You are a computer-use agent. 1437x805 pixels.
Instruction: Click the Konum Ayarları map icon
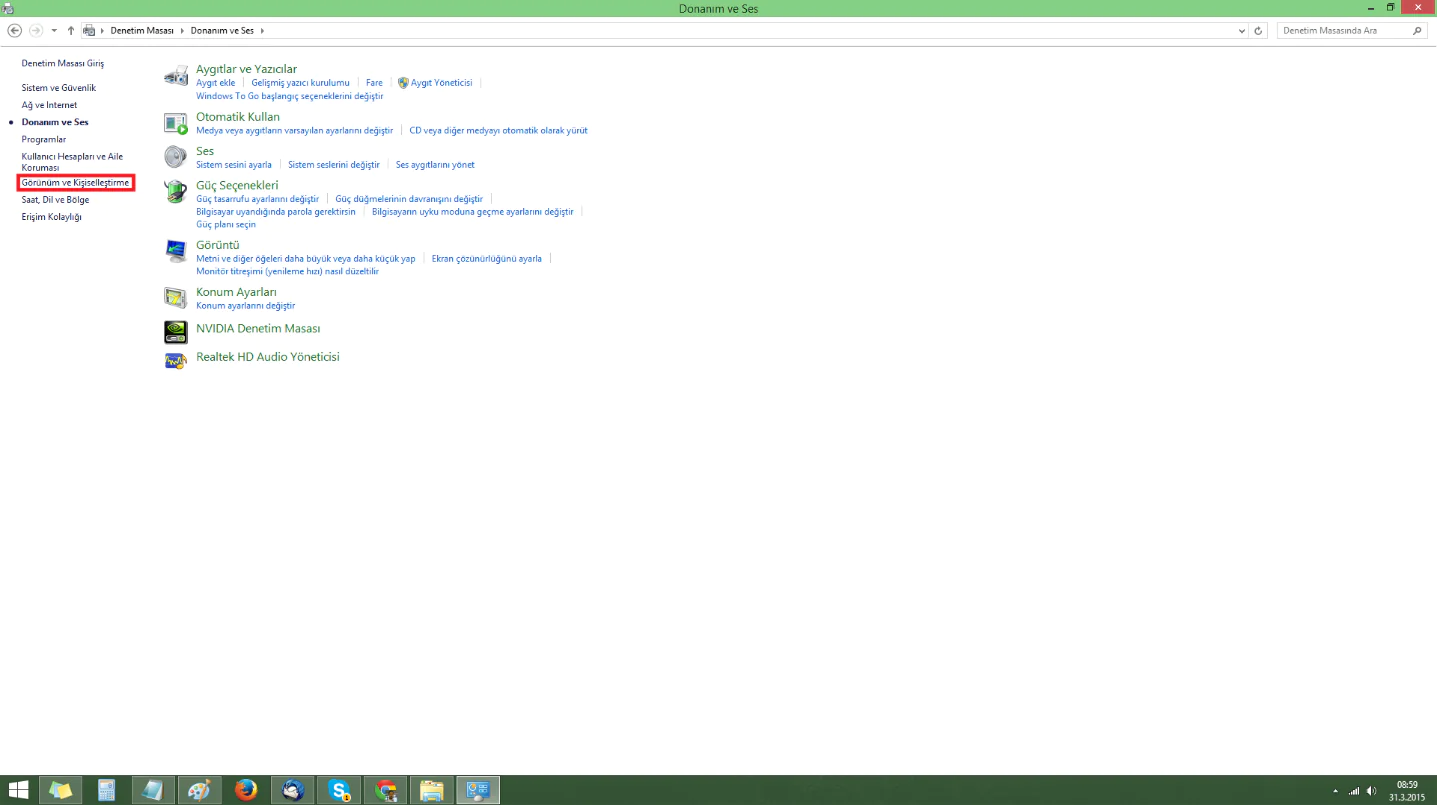click(x=175, y=297)
